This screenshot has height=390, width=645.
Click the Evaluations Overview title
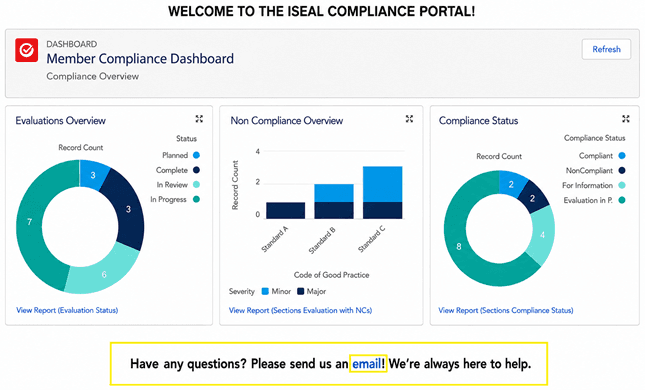pyautogui.click(x=60, y=121)
